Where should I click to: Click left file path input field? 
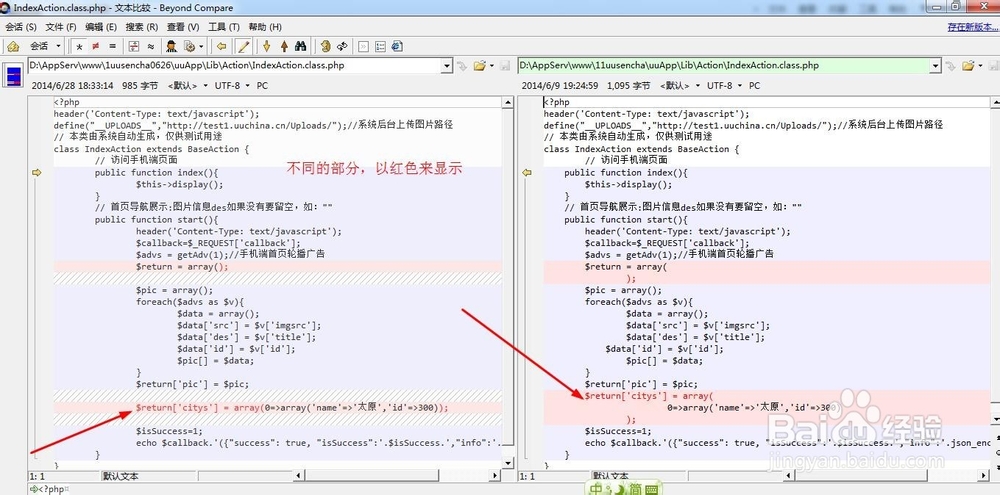coord(234,65)
